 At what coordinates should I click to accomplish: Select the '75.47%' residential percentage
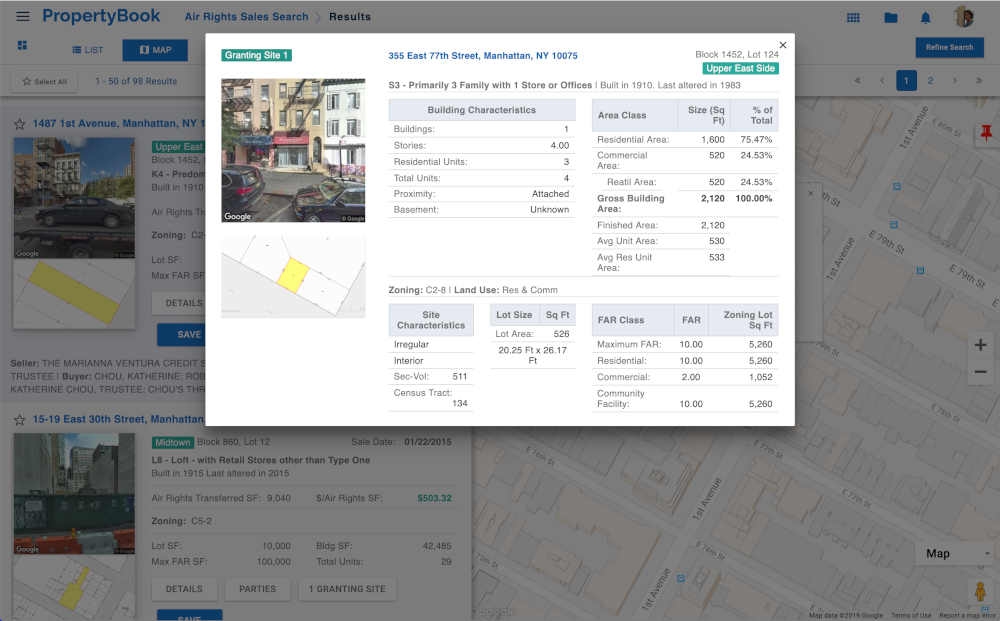(756, 139)
